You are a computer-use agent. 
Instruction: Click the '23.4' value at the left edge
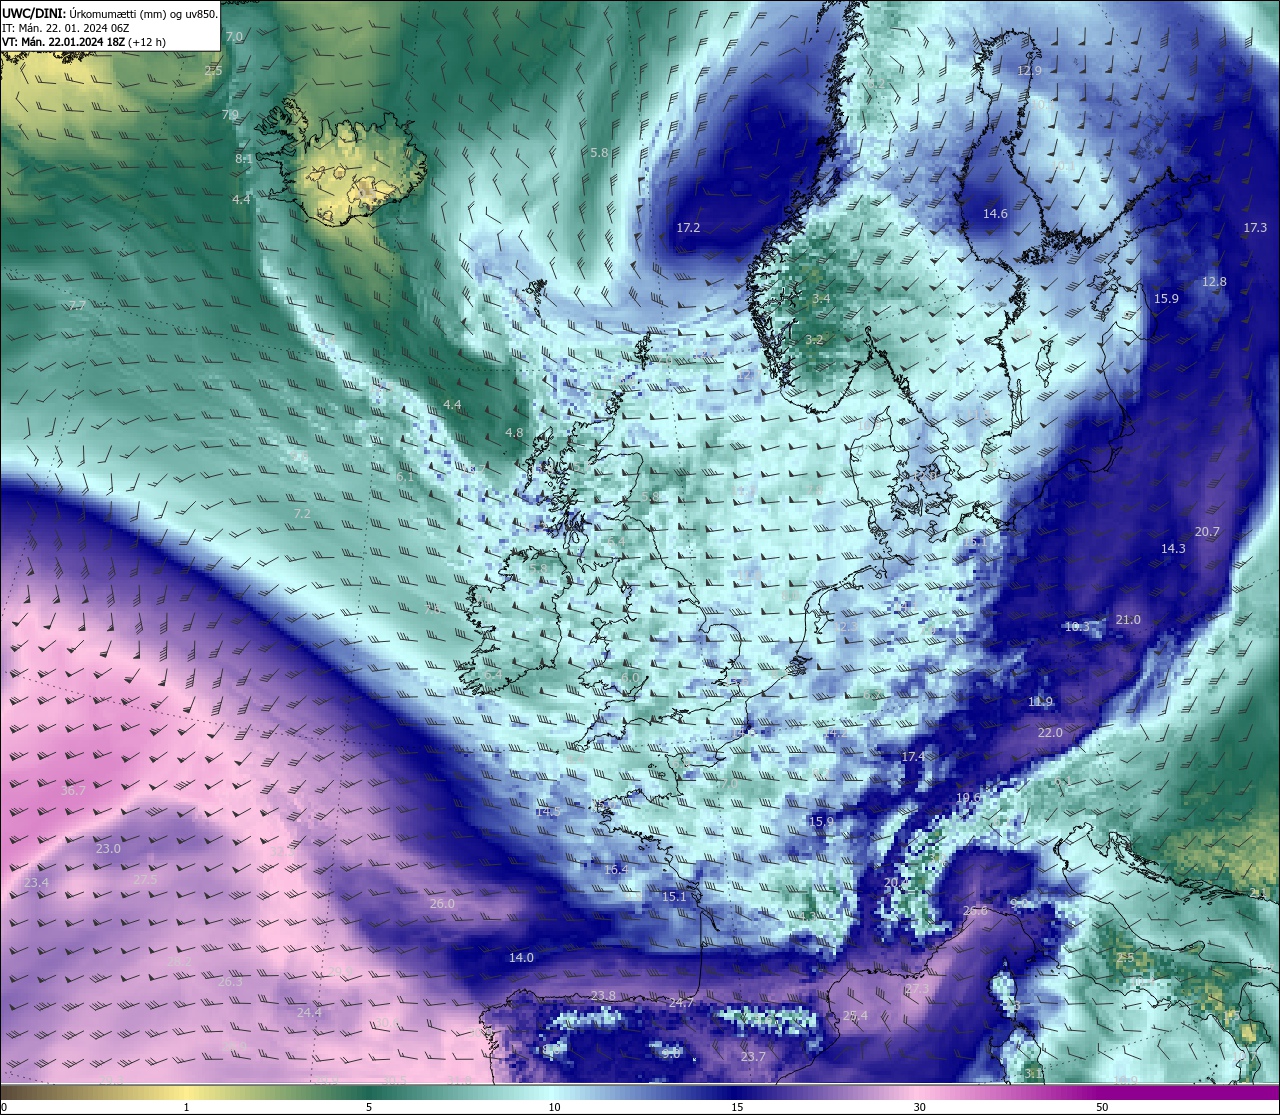(x=36, y=883)
